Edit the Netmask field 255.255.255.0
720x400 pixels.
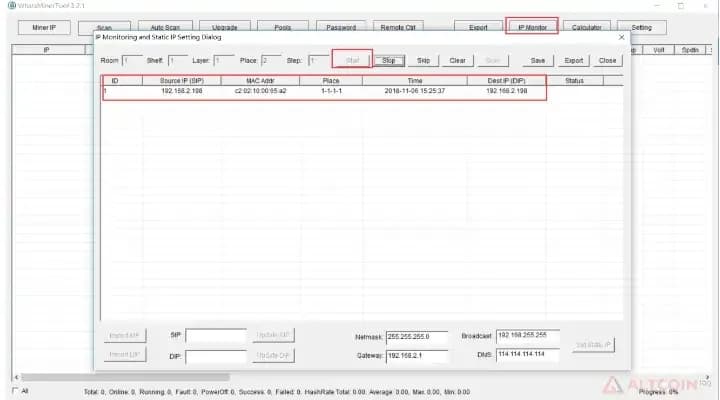pyautogui.click(x=416, y=337)
